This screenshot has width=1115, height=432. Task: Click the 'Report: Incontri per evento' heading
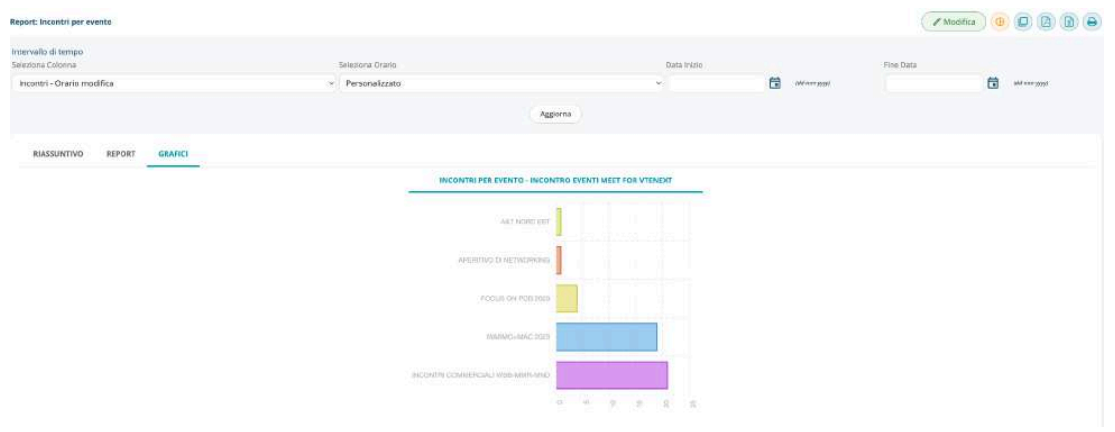tap(60, 22)
